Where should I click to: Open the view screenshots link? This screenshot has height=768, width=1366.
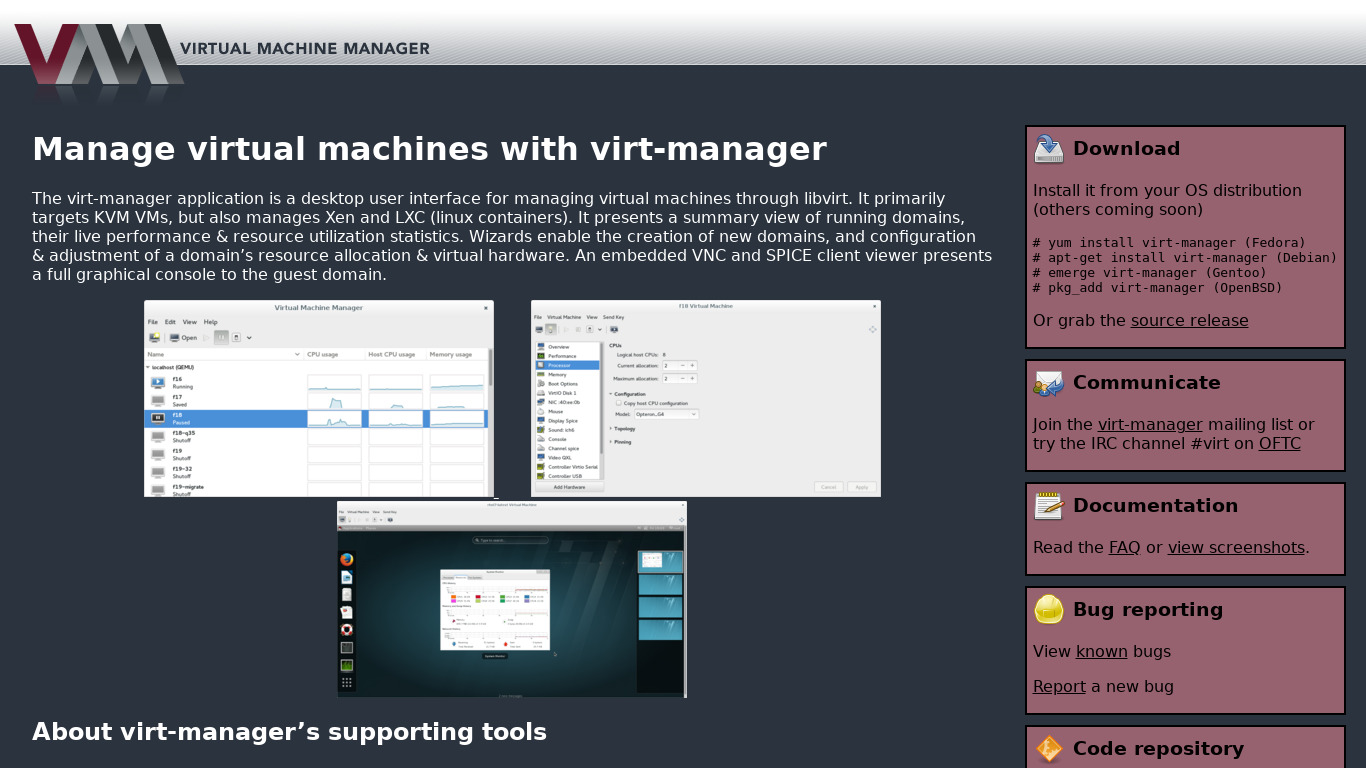1236,548
